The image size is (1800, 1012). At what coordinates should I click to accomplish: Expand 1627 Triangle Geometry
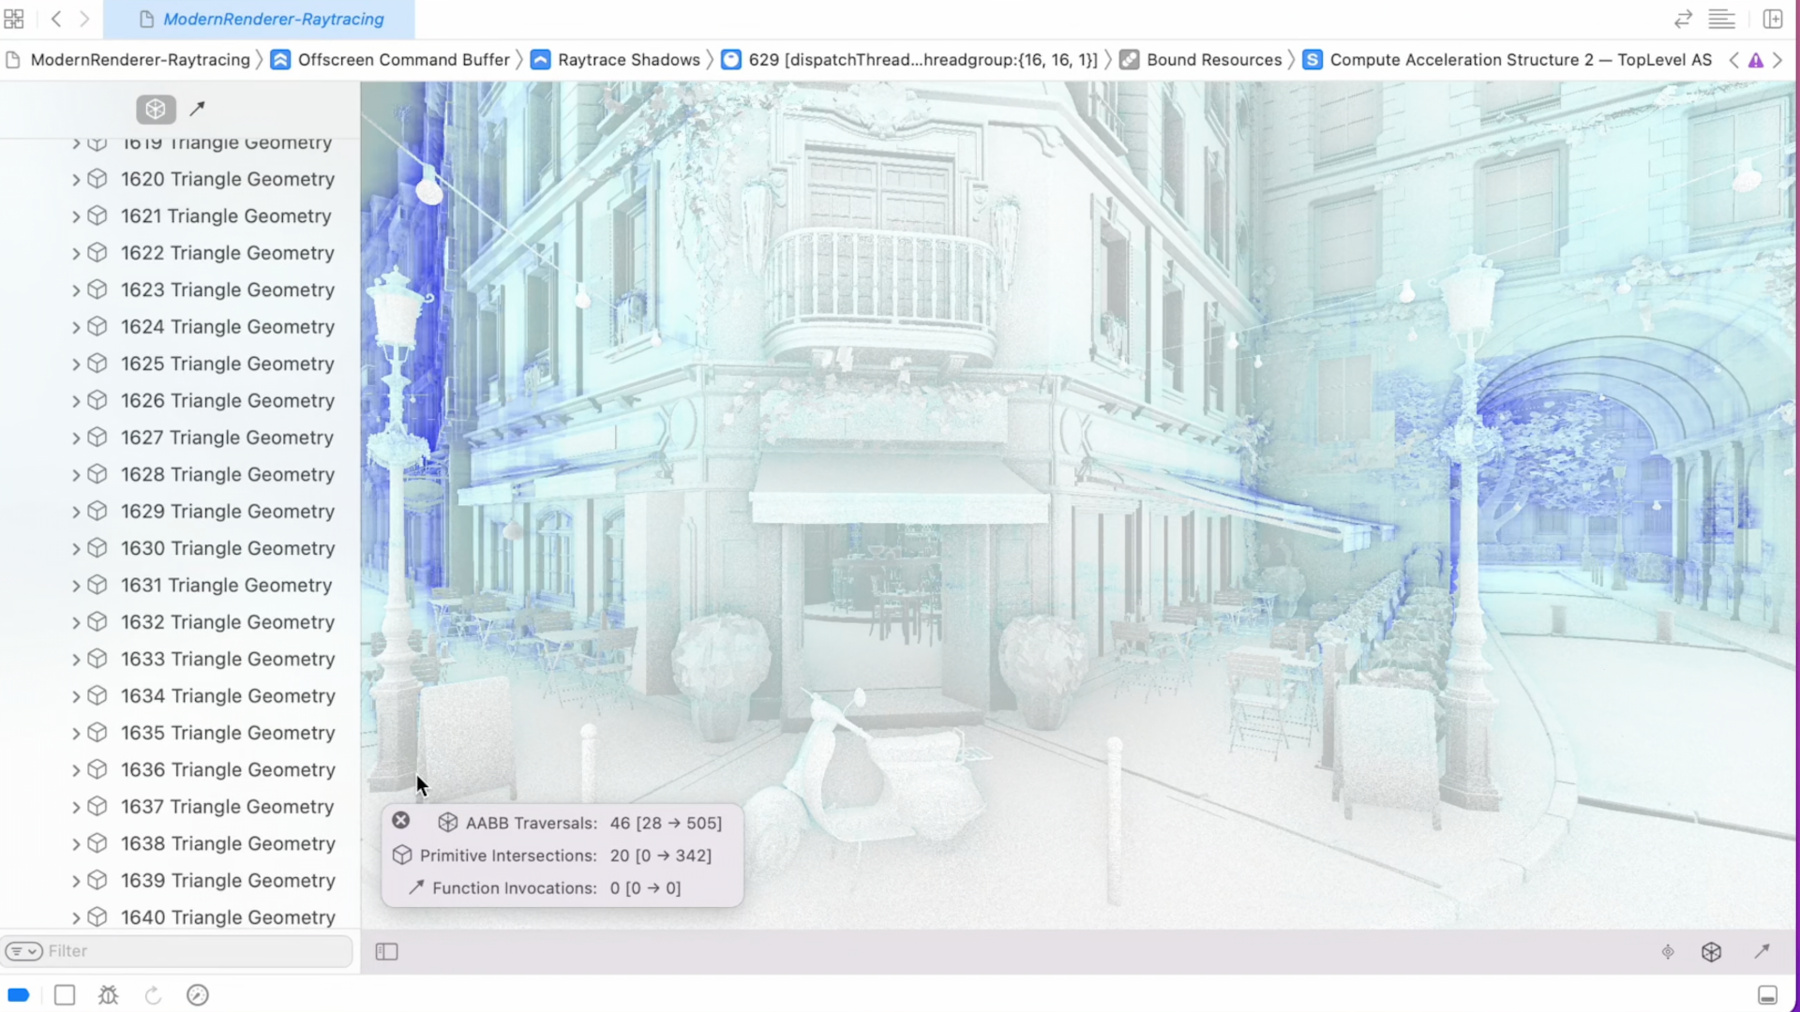click(x=76, y=439)
